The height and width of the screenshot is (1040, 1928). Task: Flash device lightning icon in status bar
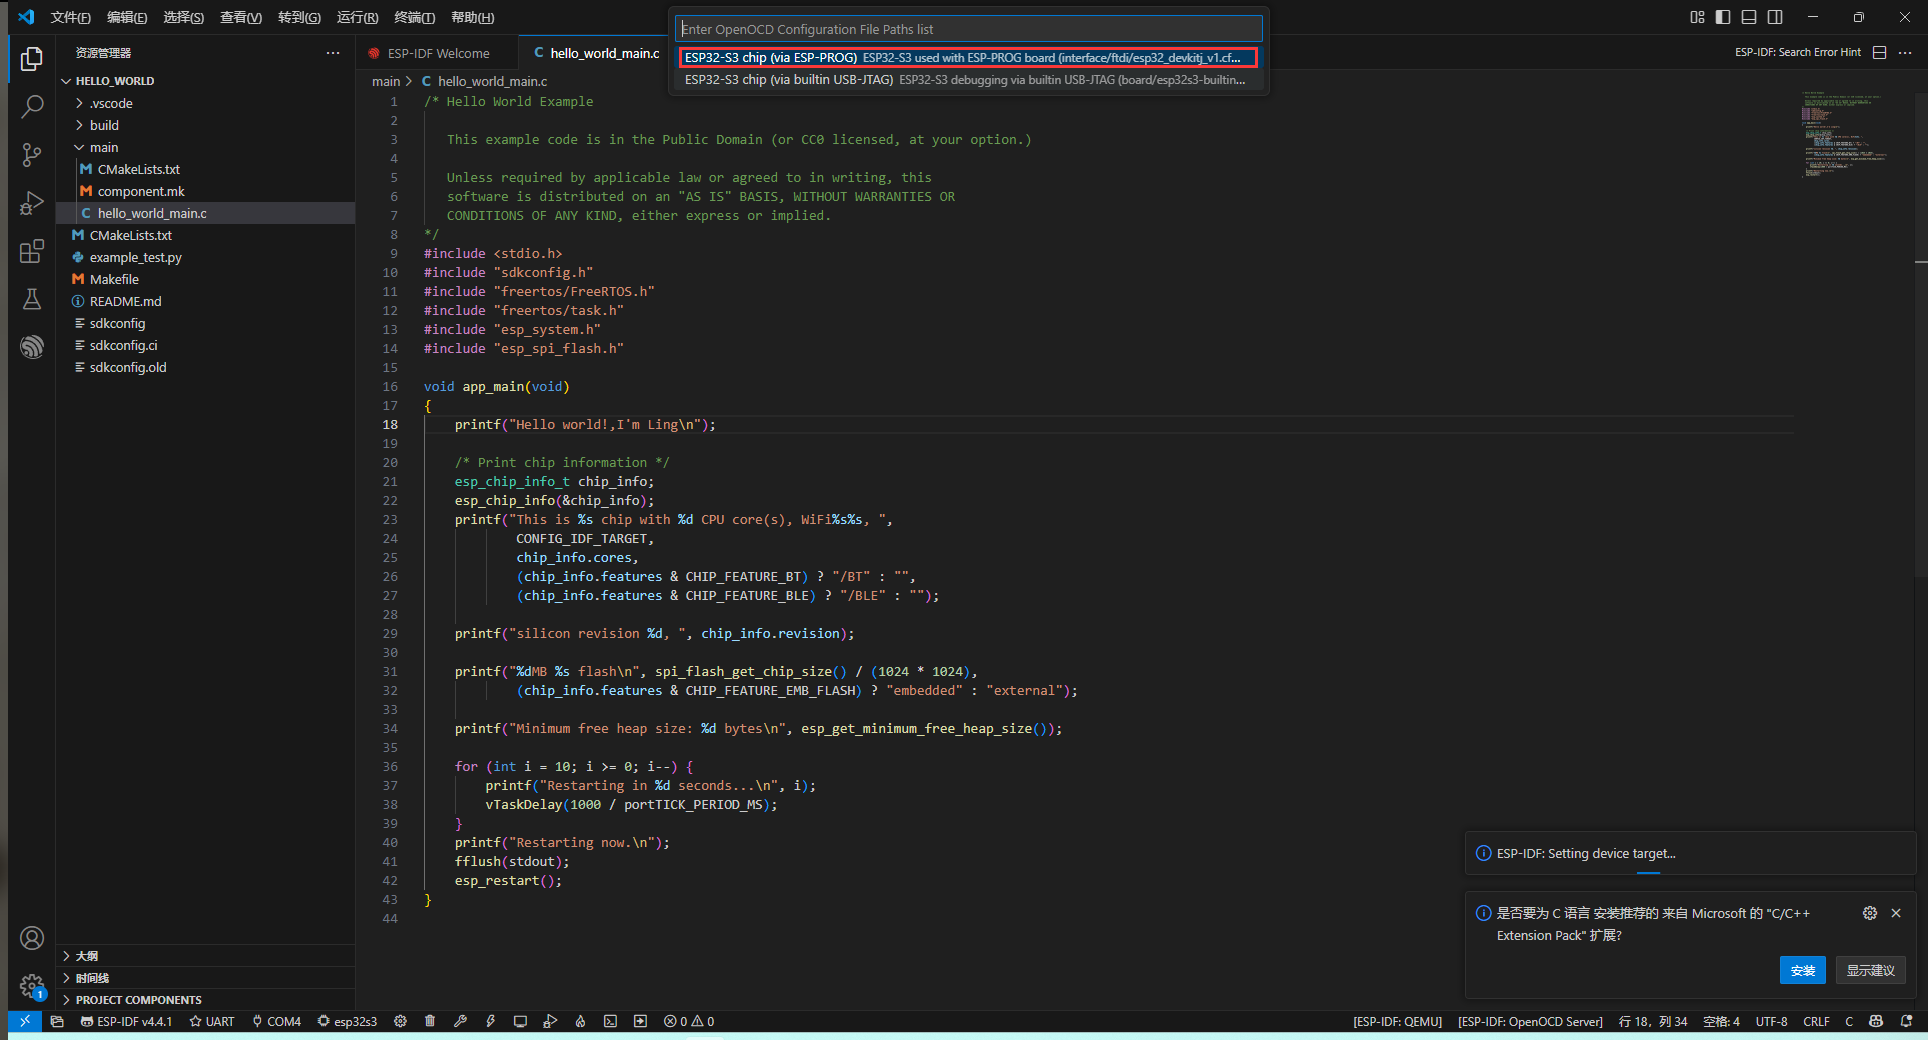[490, 1021]
